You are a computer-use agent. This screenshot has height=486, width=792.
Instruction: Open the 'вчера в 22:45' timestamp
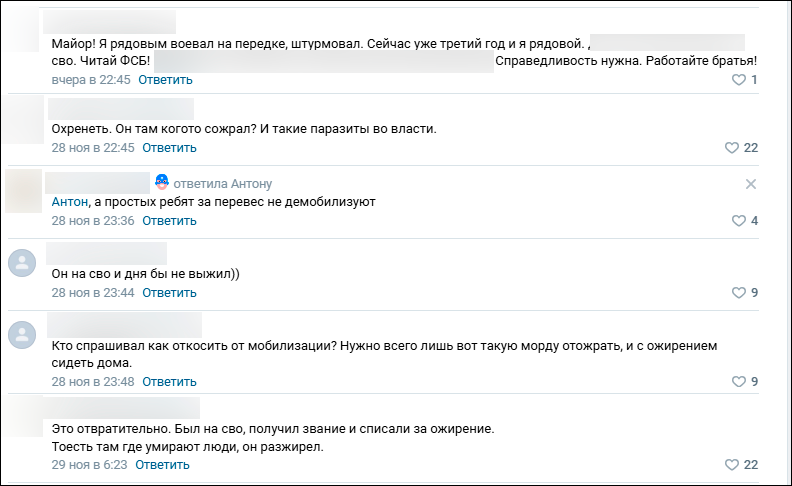click(91, 79)
